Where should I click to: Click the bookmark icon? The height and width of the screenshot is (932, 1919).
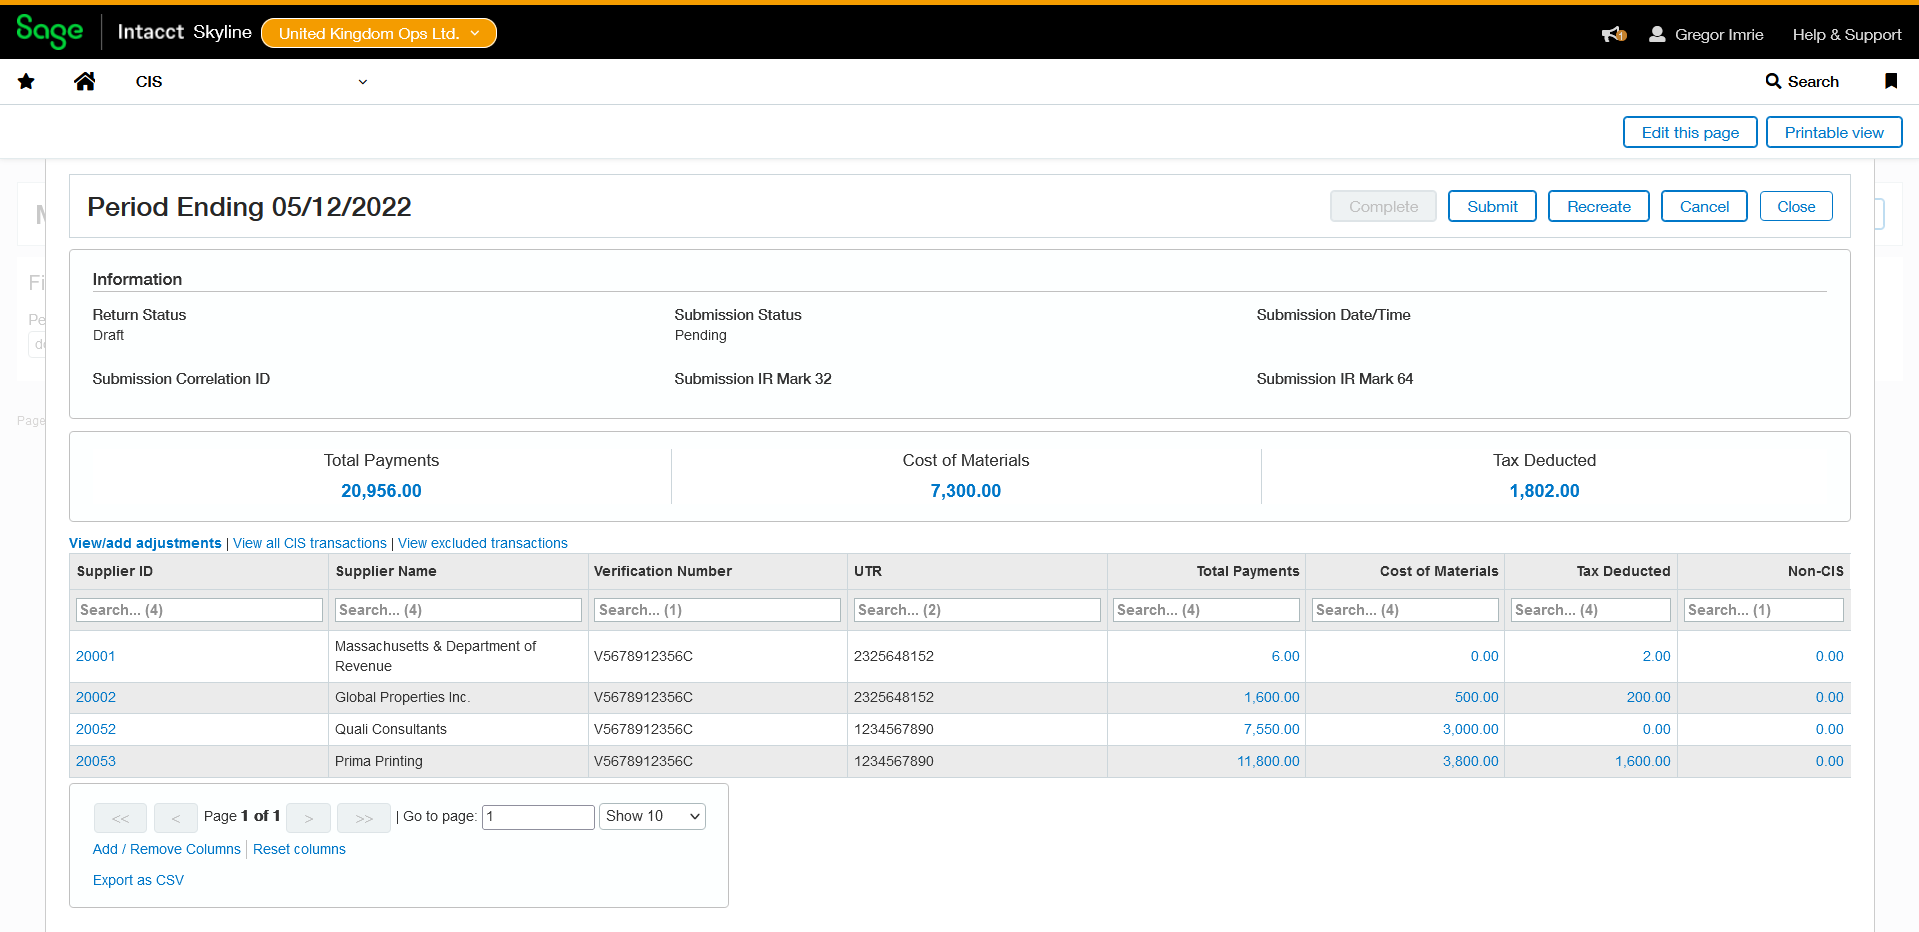(1890, 81)
